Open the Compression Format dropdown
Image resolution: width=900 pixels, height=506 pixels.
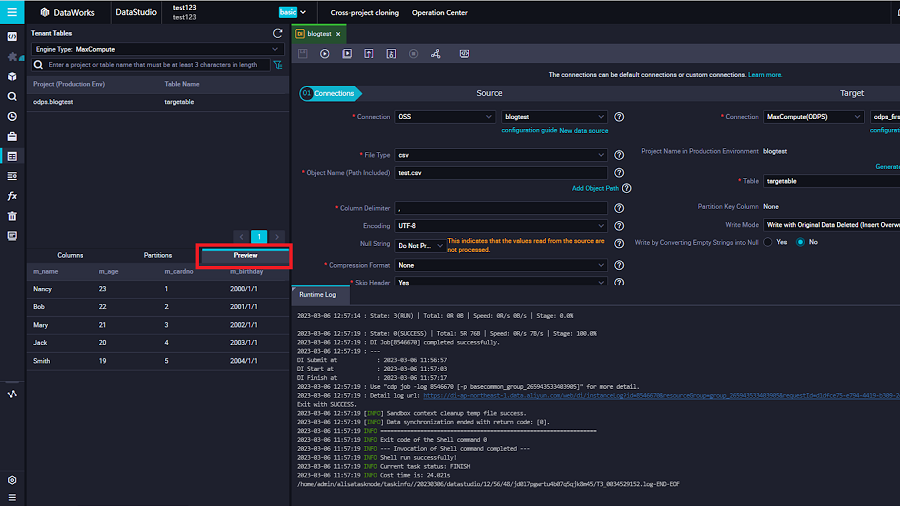coord(501,265)
